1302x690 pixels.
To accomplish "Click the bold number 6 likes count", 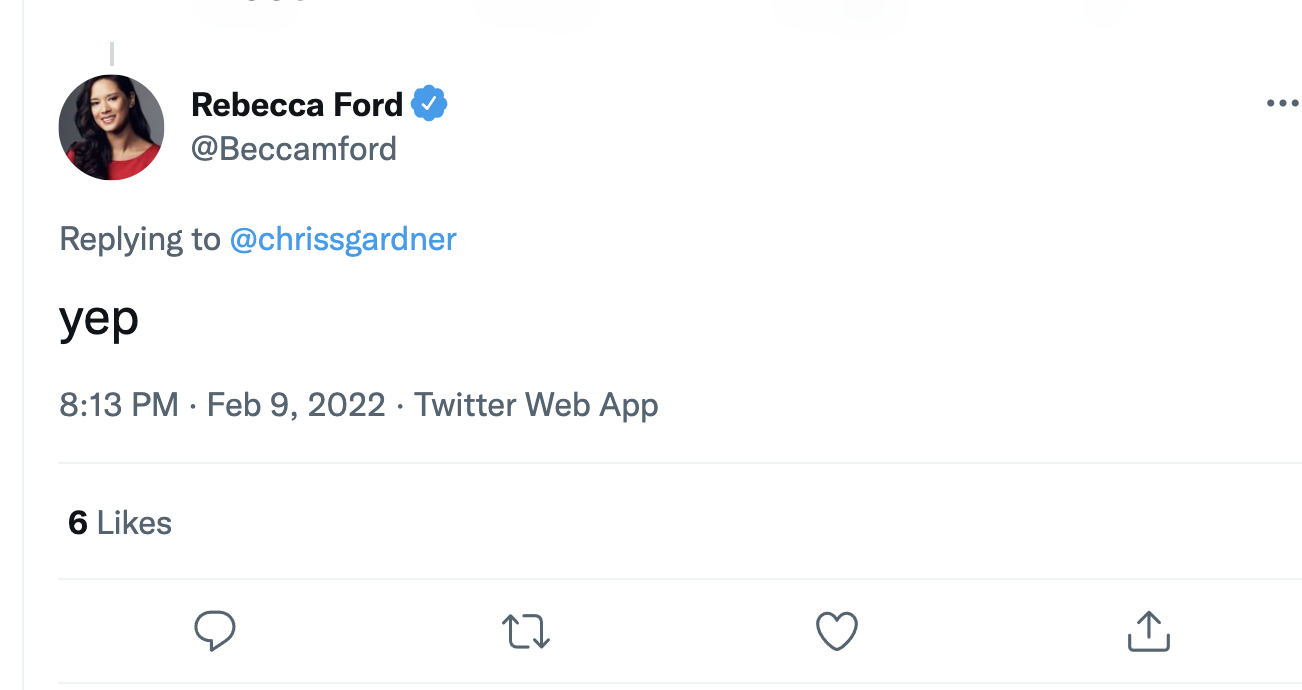I will click(78, 523).
